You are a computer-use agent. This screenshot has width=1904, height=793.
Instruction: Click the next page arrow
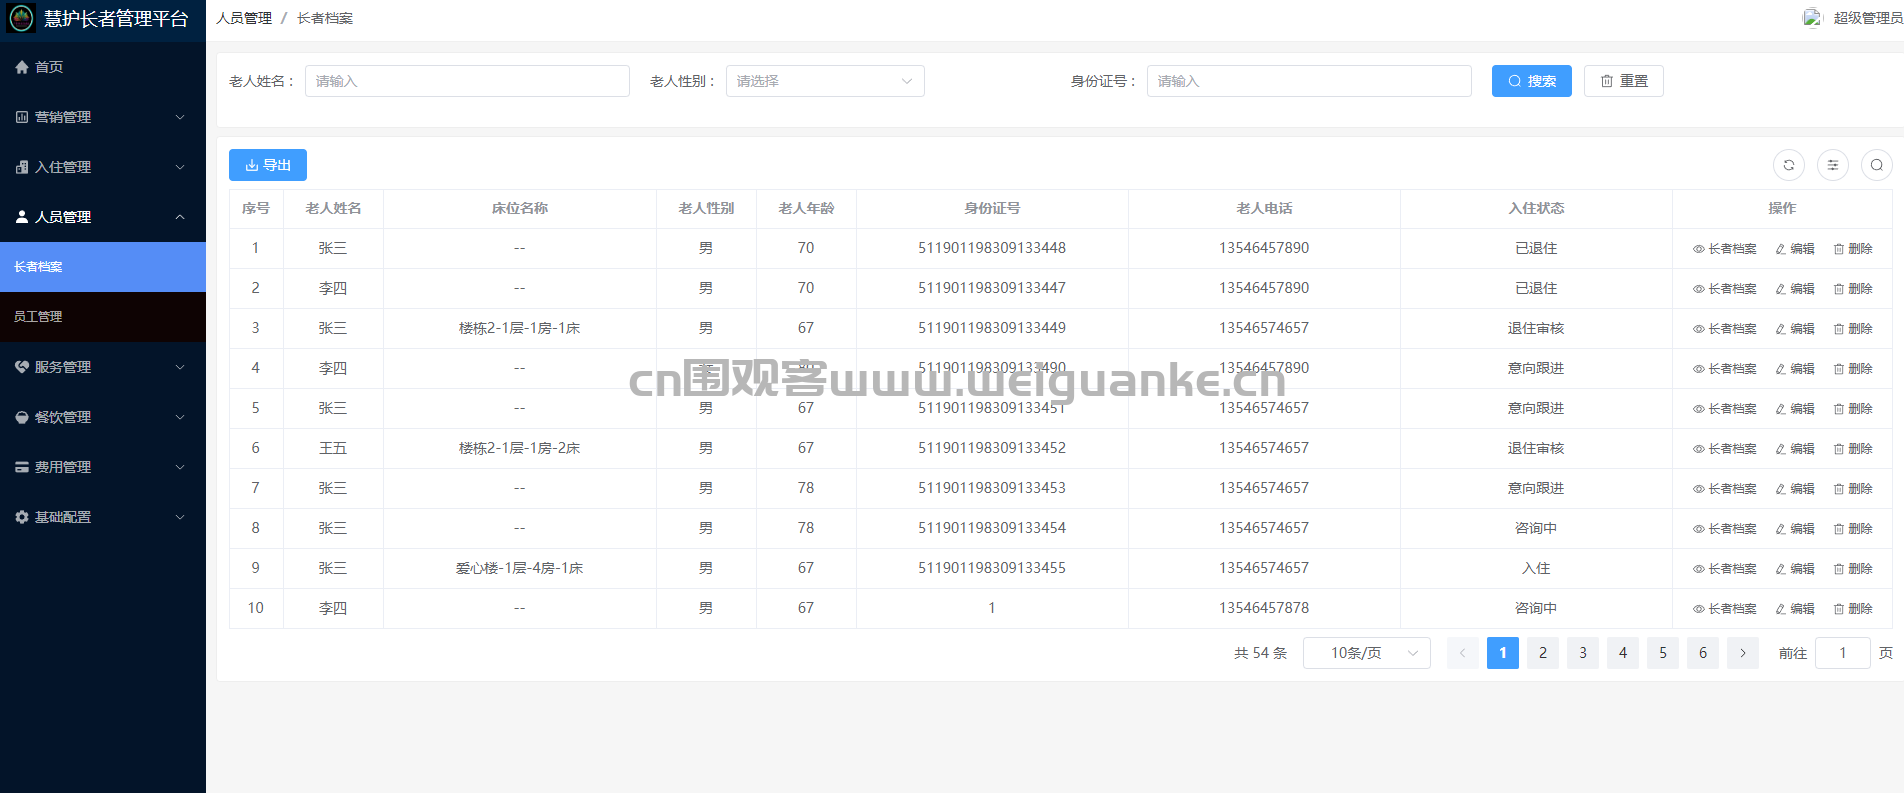tap(1743, 653)
